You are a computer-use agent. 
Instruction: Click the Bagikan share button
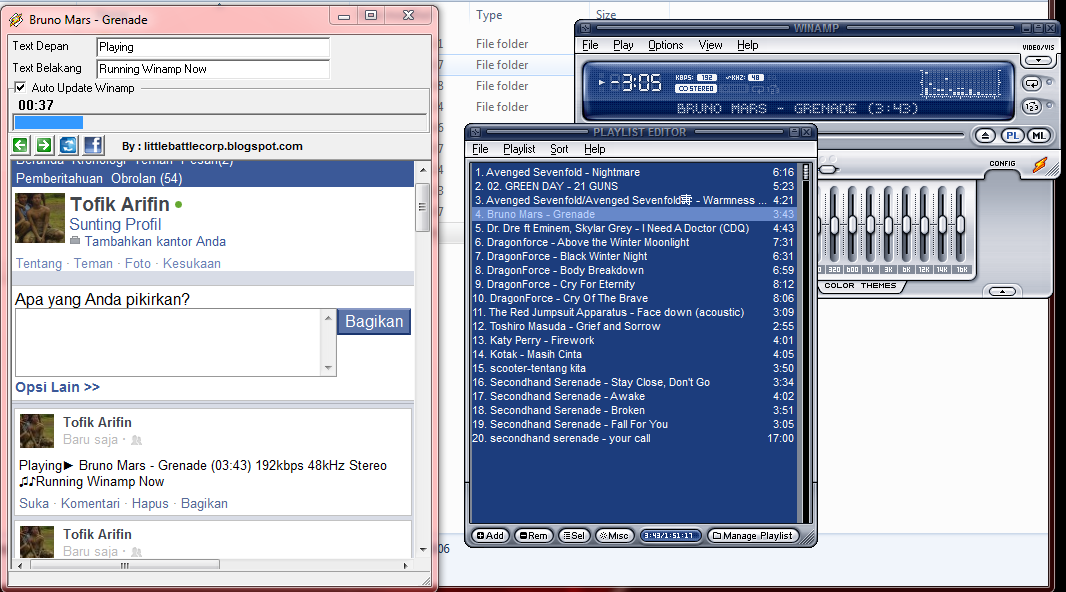pos(374,321)
